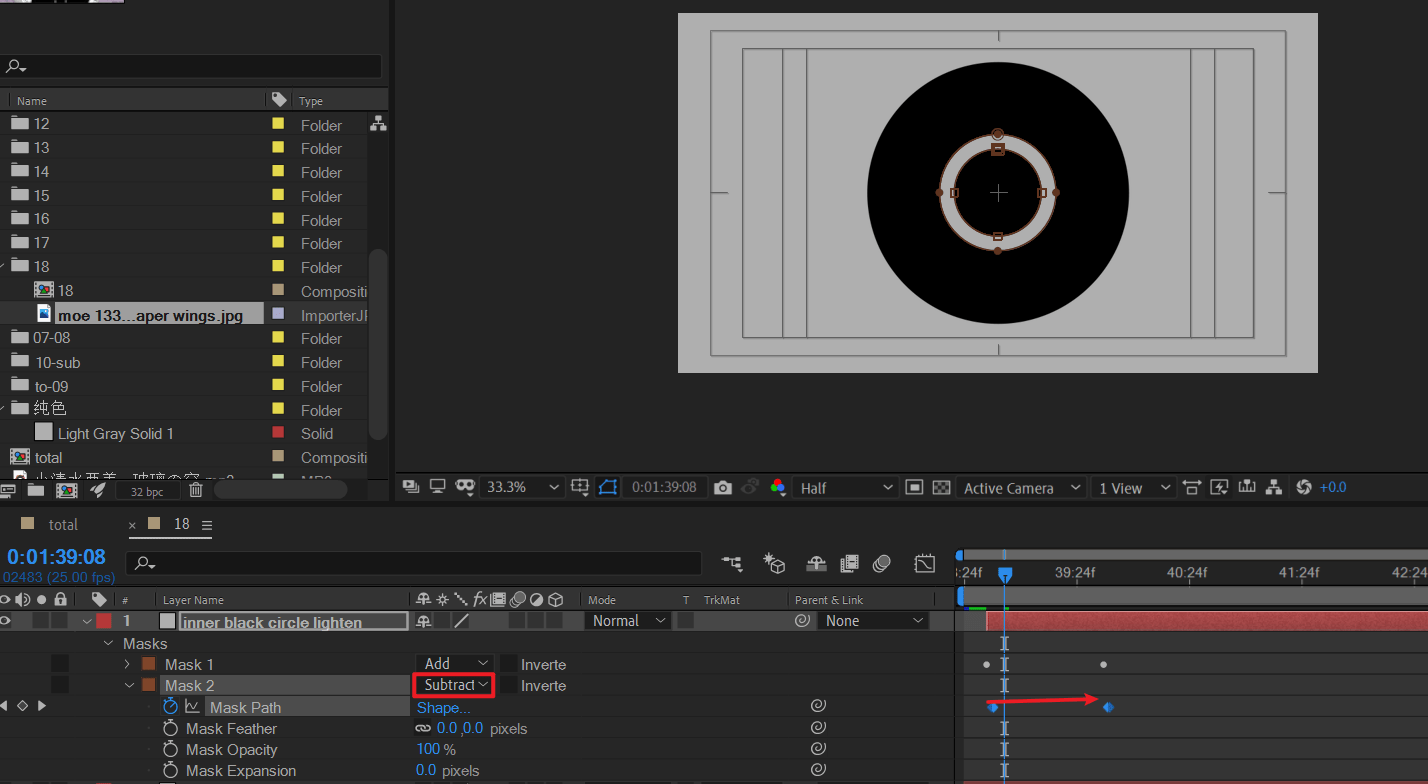The width and height of the screenshot is (1428, 784).
Task: Reset exposure icon in viewer
Action: [1303, 487]
